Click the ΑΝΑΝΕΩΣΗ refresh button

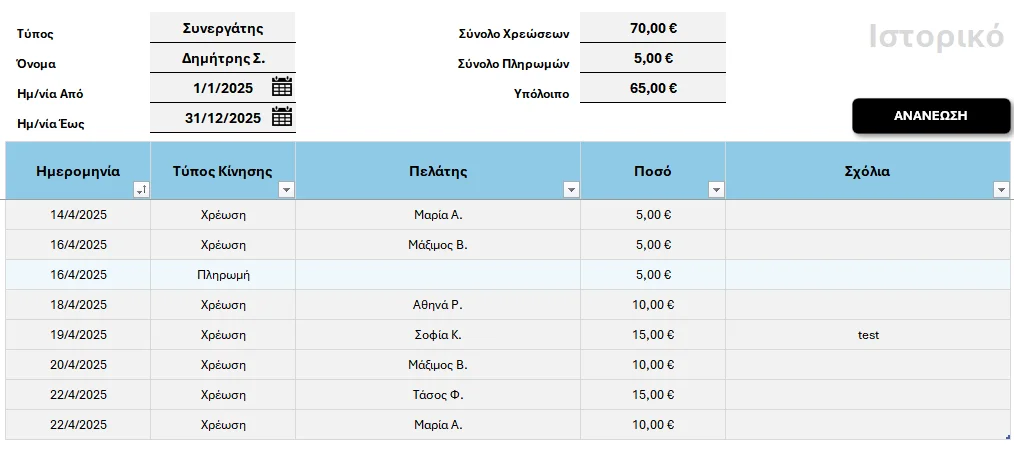pos(931,116)
